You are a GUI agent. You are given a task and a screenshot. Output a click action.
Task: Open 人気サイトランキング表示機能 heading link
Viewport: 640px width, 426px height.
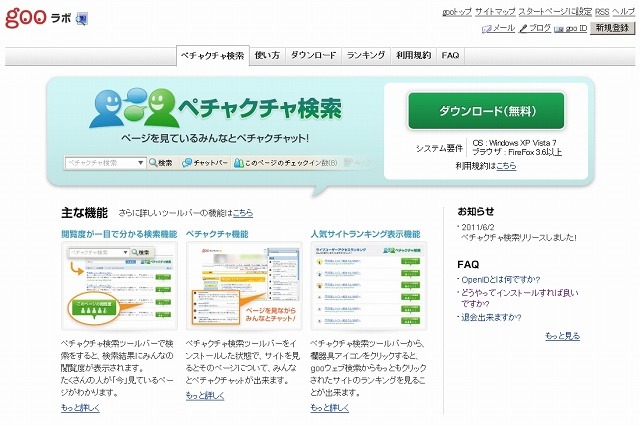tap(365, 234)
